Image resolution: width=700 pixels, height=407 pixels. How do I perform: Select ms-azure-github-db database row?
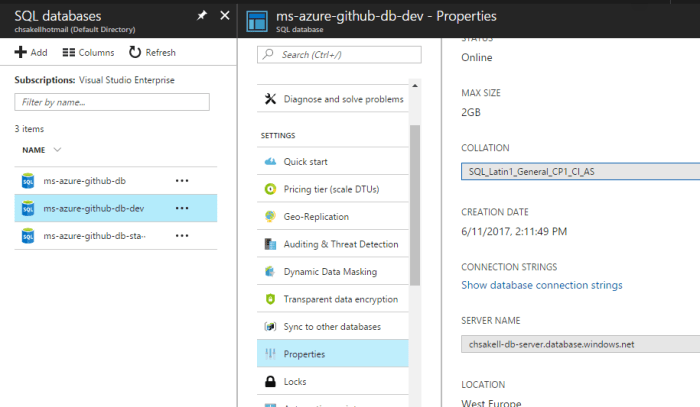(85, 181)
